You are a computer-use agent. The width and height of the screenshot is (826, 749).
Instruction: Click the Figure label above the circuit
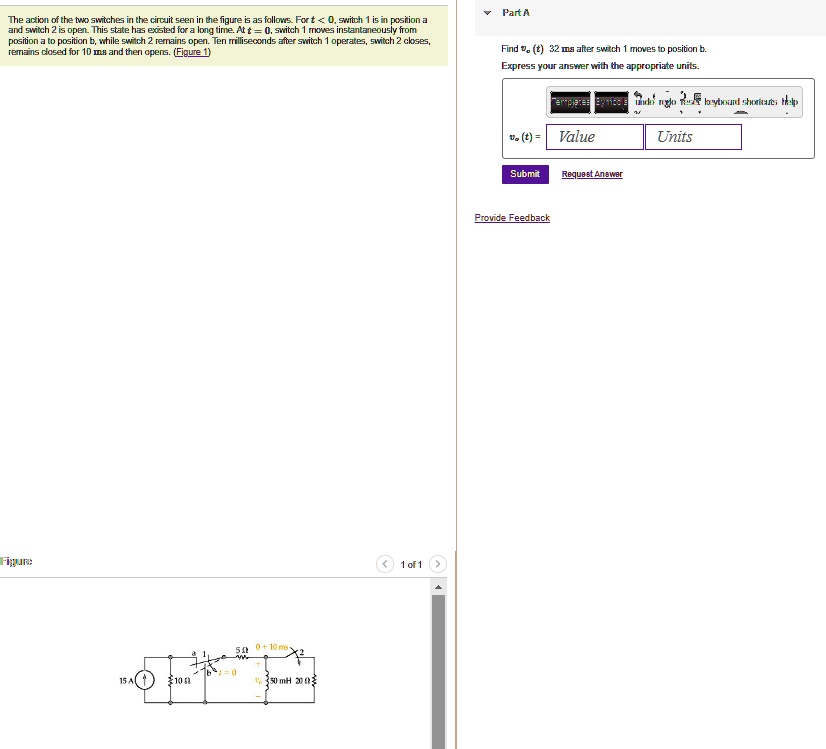[14, 563]
